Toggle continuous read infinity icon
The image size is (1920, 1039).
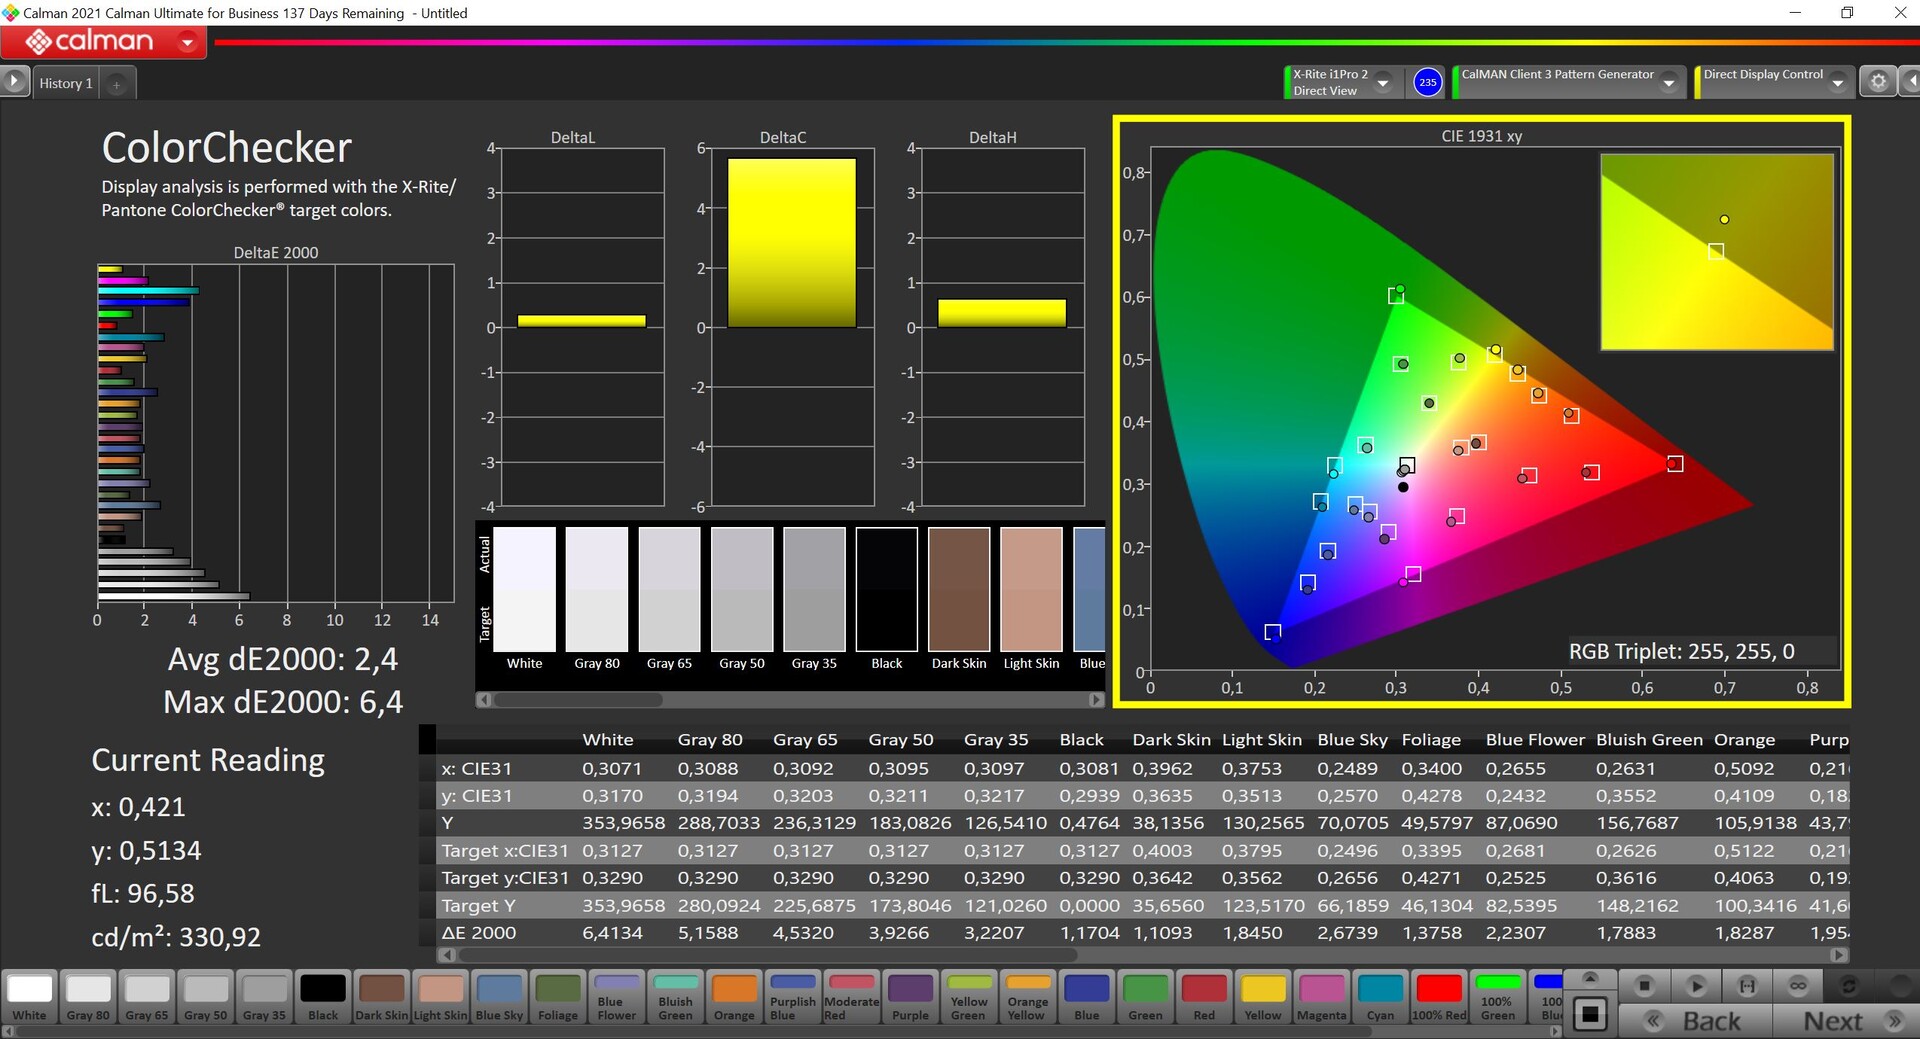click(1798, 986)
